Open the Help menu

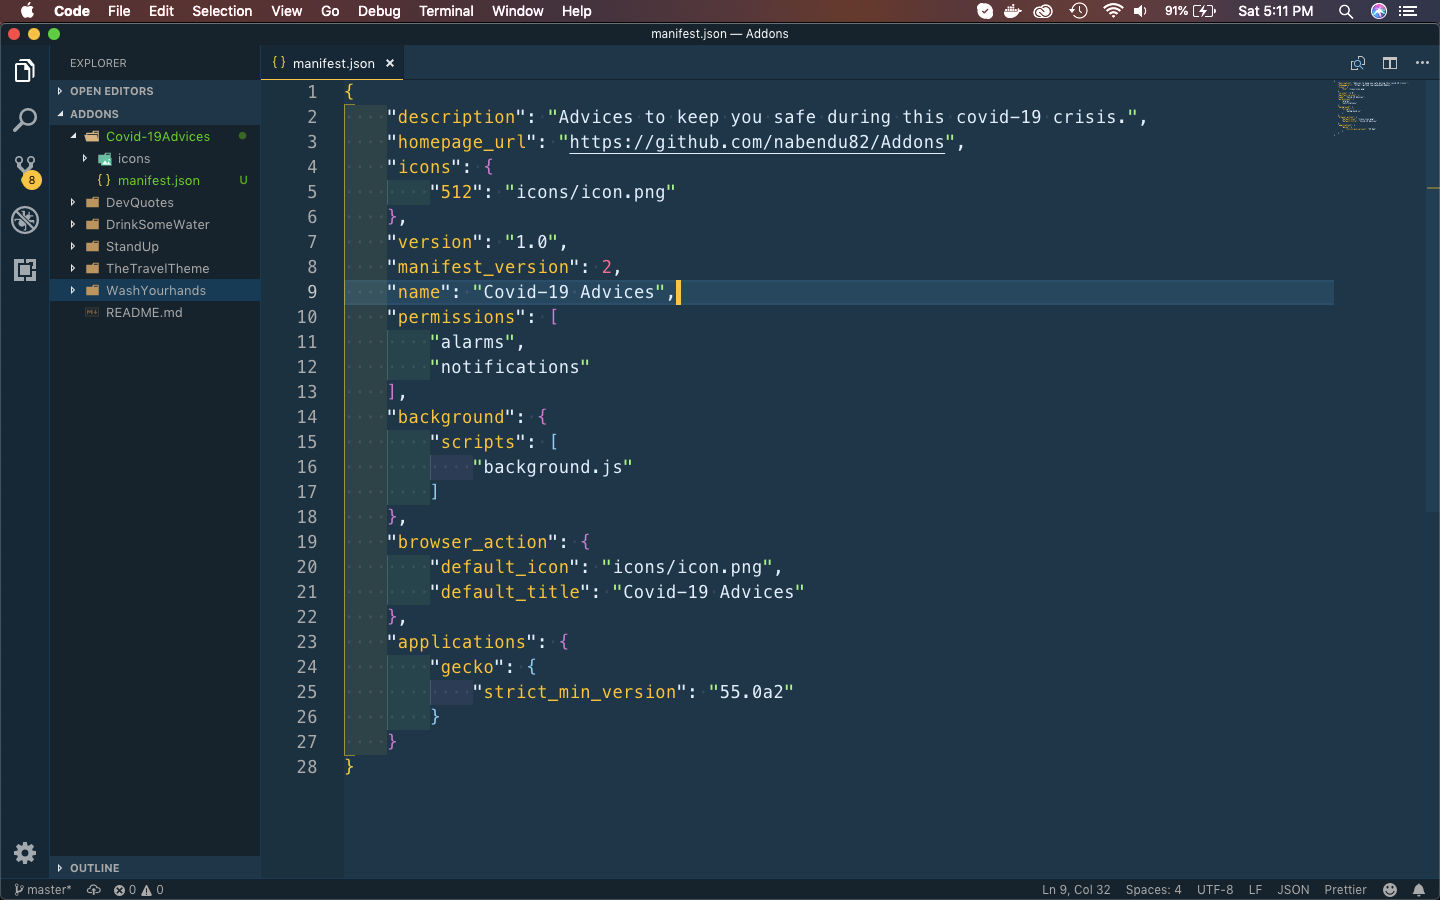point(576,11)
